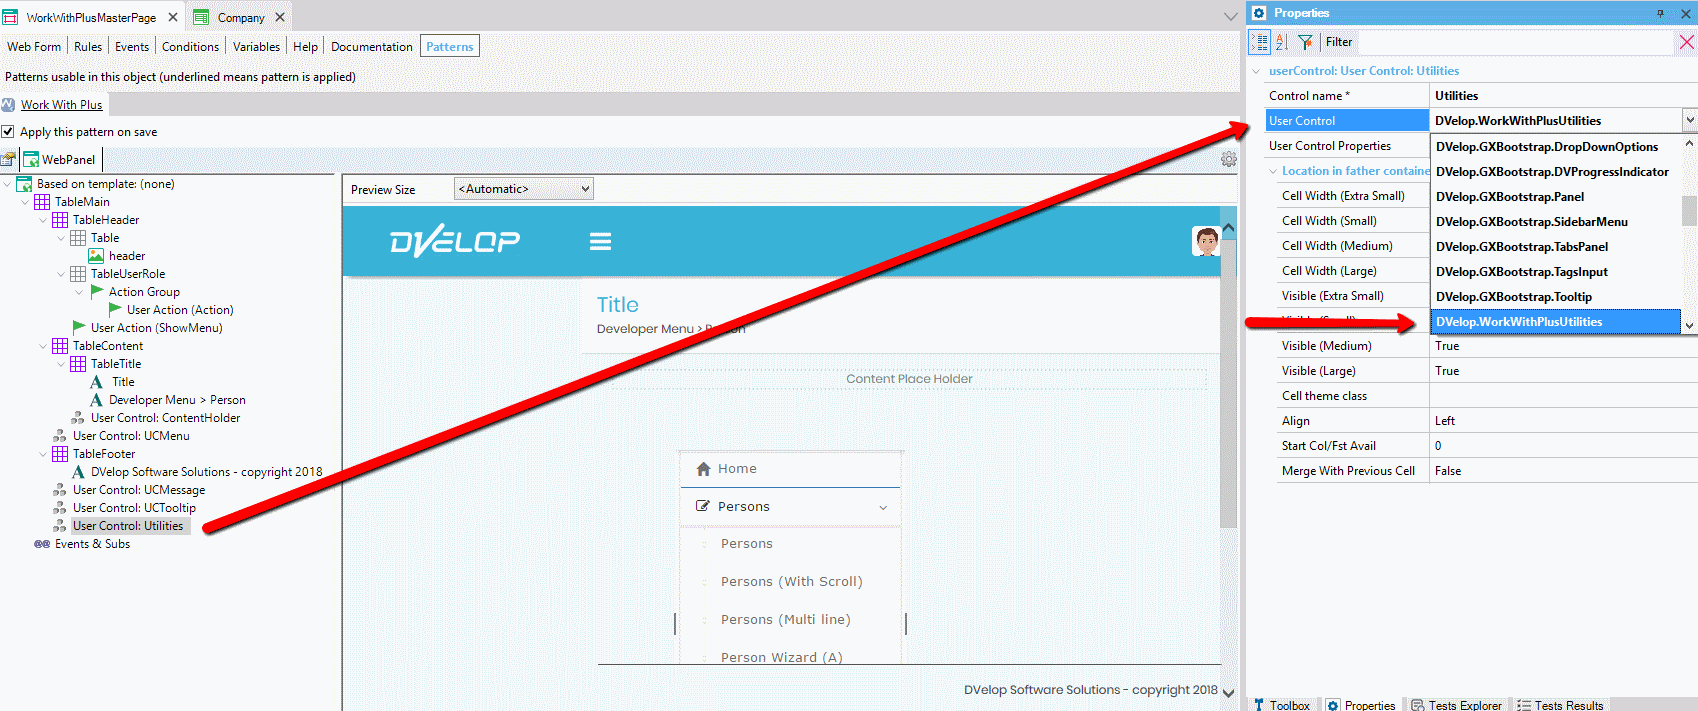Toggle 'Apply this pattern on save' checkbox
Screen dimensions: 1698x711
coord(8,132)
